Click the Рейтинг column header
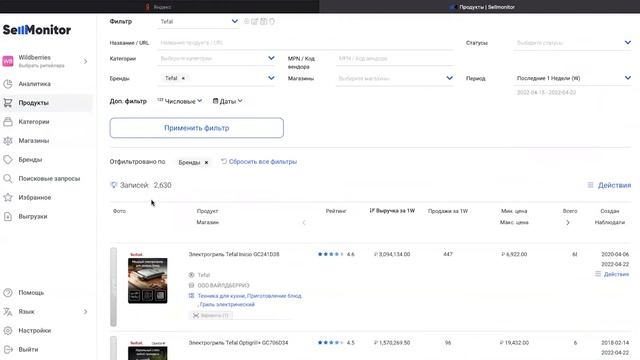The image size is (640, 360). pos(336,211)
